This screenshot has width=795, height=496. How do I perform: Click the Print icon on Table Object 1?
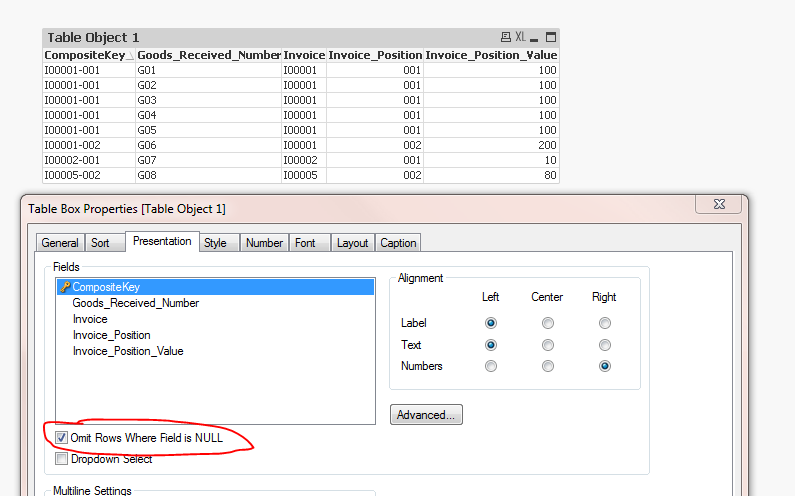(x=506, y=38)
